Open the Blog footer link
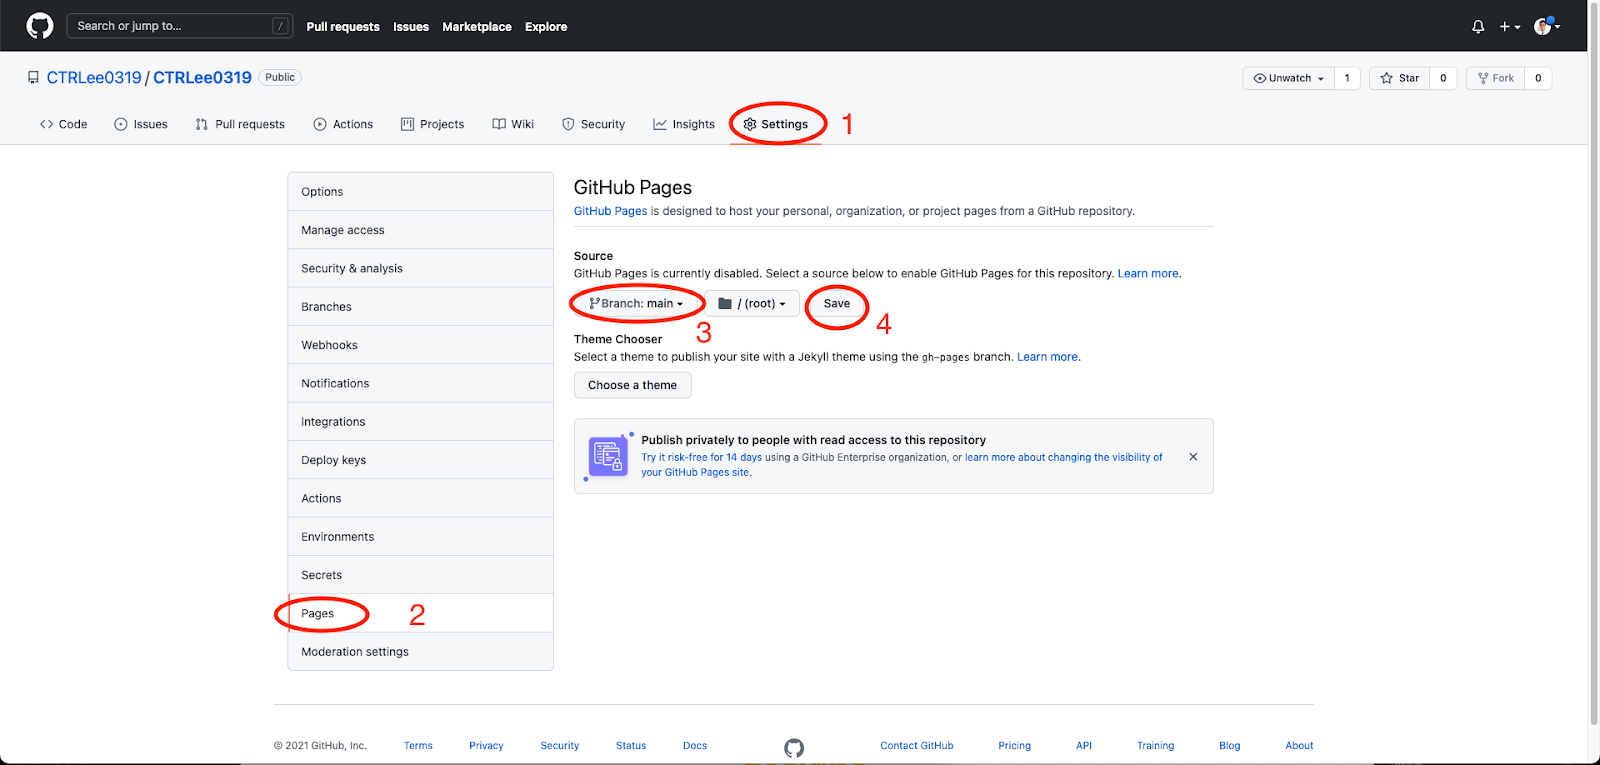Viewport: 1600px width, 765px height. (1229, 745)
